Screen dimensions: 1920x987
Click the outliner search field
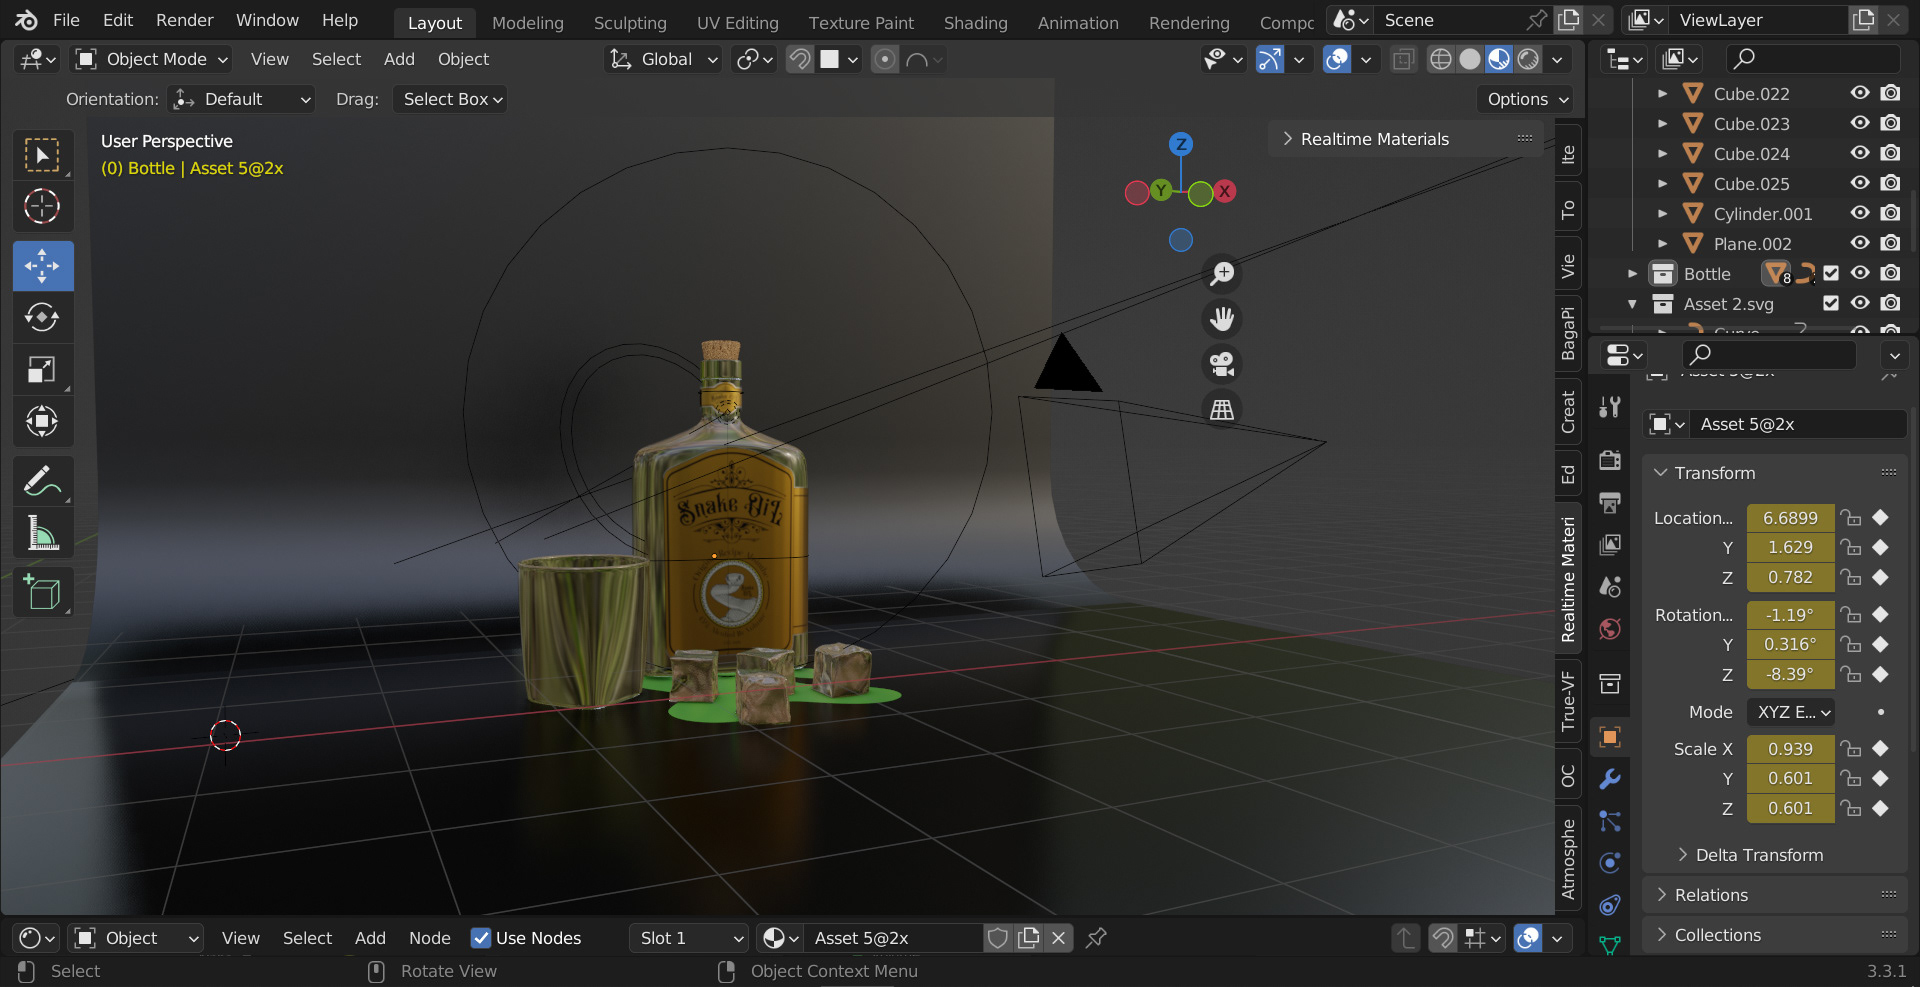tap(1813, 59)
